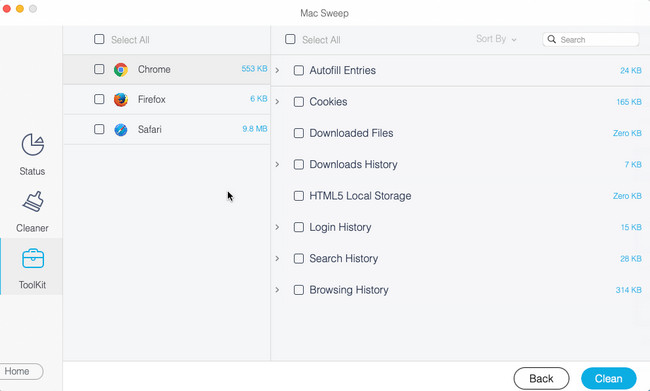Open the Status pie chart icon
The image size is (650, 391).
pyautogui.click(x=32, y=145)
